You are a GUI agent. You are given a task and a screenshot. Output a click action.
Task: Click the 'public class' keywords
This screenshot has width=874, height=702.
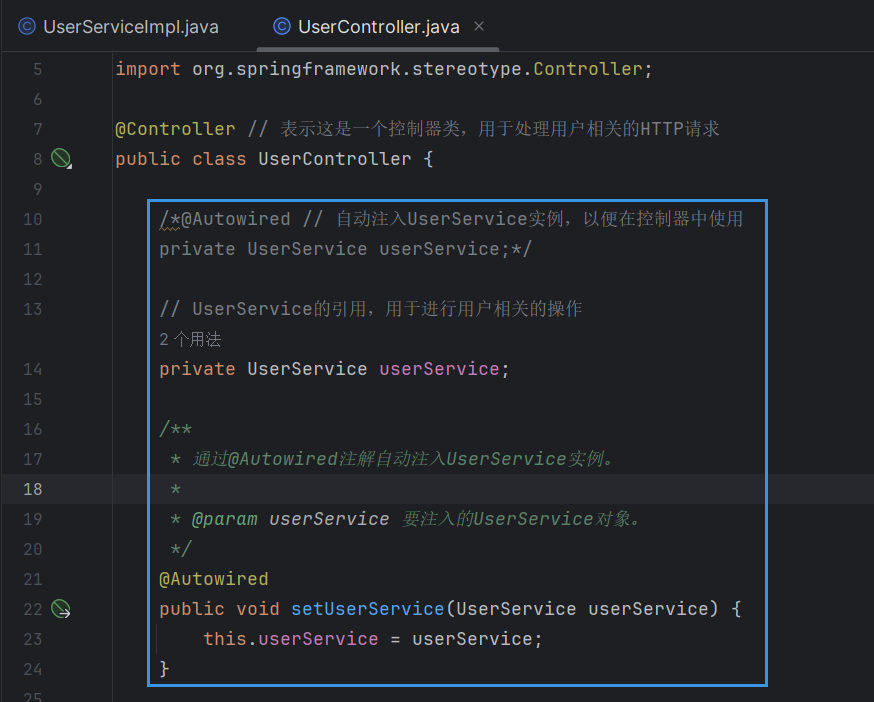point(181,159)
